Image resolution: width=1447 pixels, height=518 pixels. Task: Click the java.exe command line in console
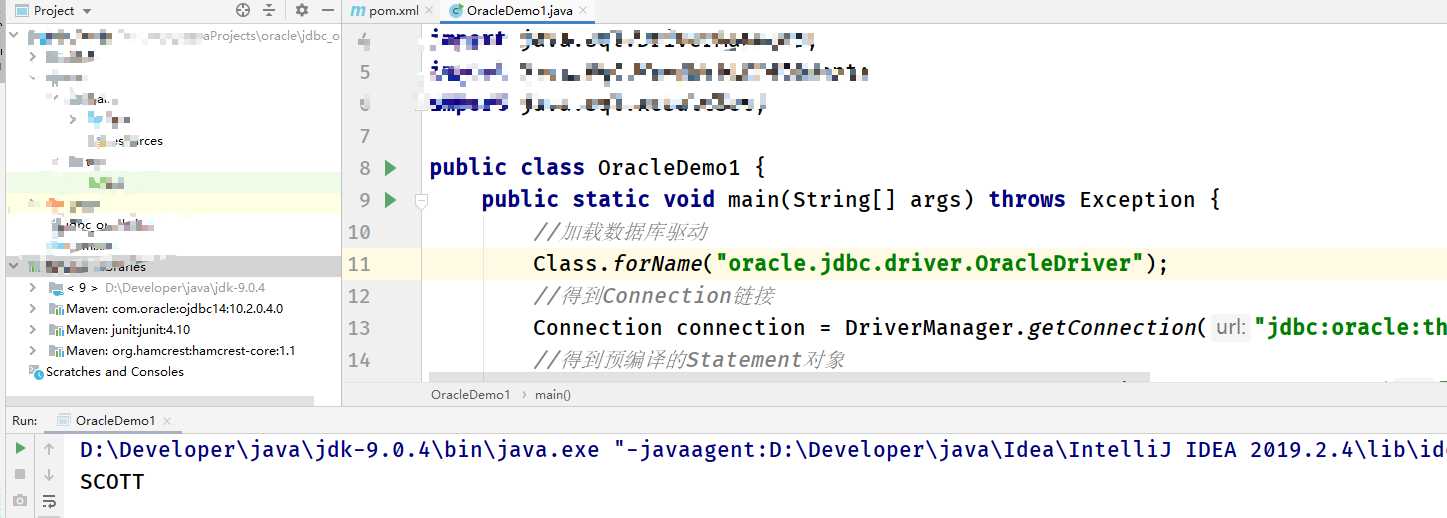[x=763, y=450]
